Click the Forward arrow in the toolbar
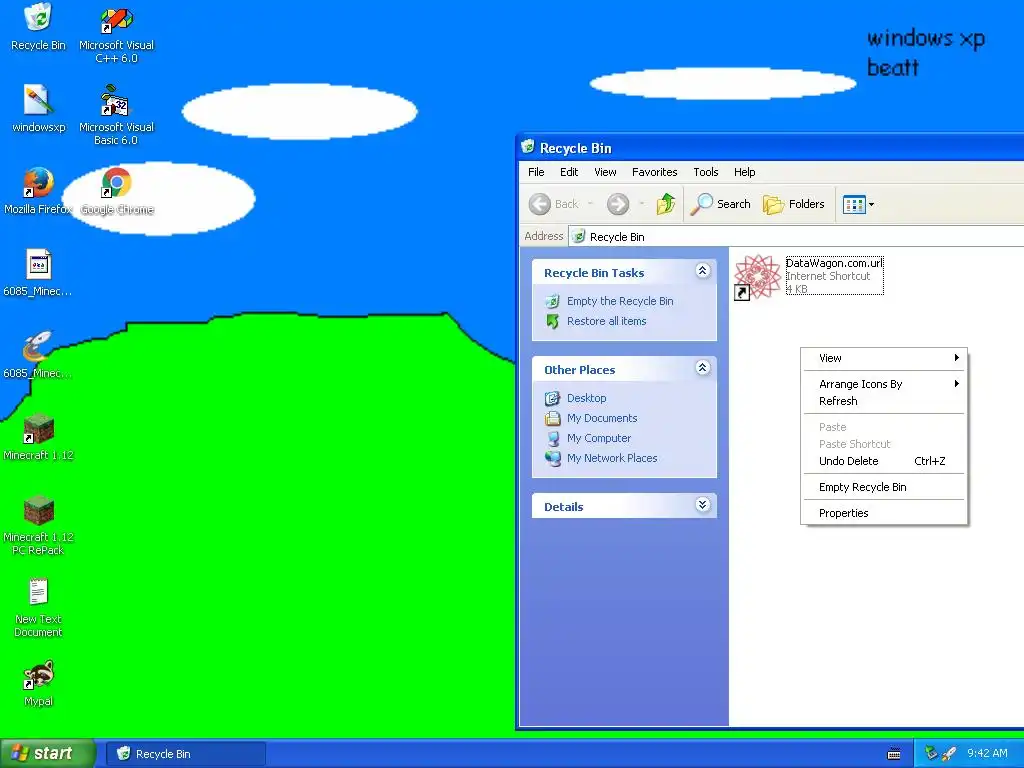Viewport: 1024px width, 768px height. 617,204
